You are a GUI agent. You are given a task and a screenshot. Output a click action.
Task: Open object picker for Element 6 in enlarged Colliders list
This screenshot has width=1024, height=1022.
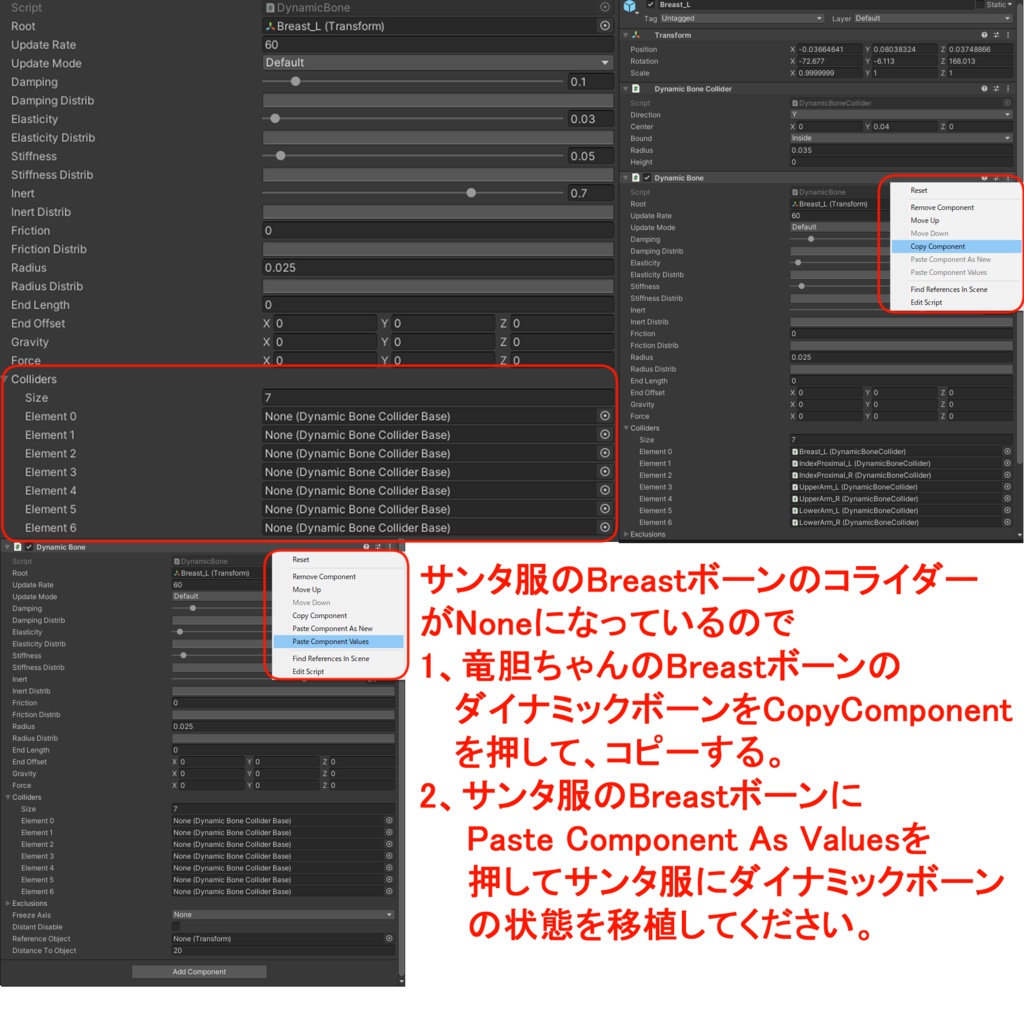pos(605,527)
